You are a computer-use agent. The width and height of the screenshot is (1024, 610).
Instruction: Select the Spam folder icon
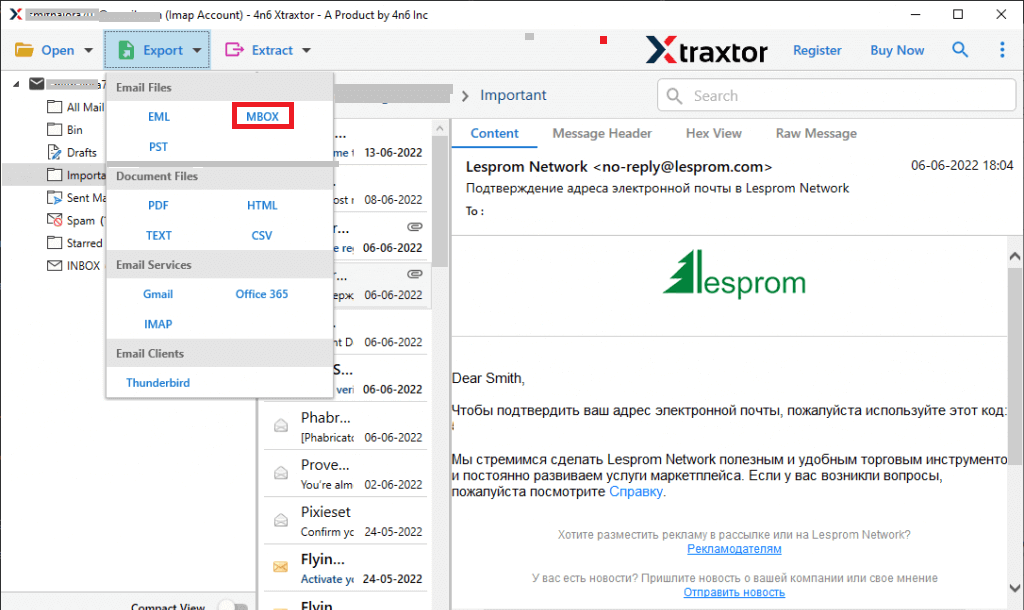click(x=55, y=220)
